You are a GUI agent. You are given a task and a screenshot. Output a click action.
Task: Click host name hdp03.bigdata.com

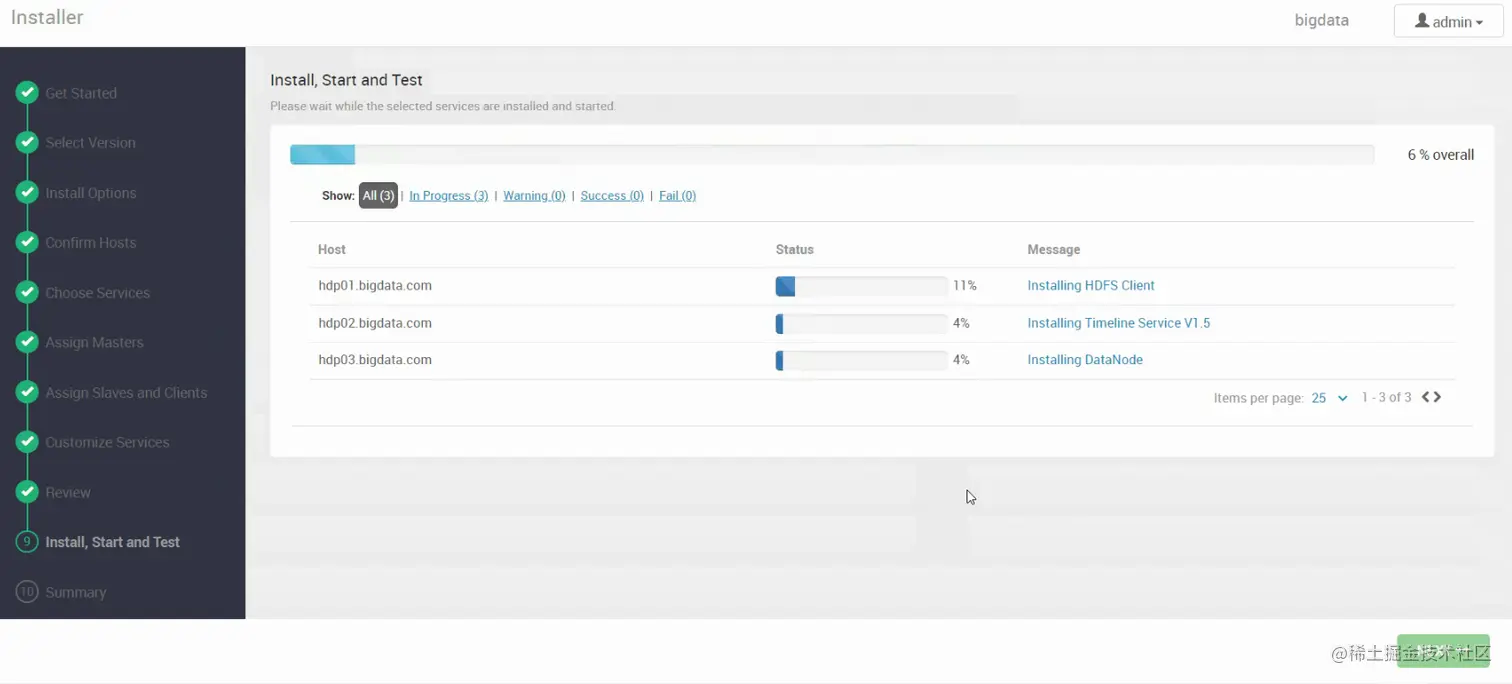click(x=375, y=360)
